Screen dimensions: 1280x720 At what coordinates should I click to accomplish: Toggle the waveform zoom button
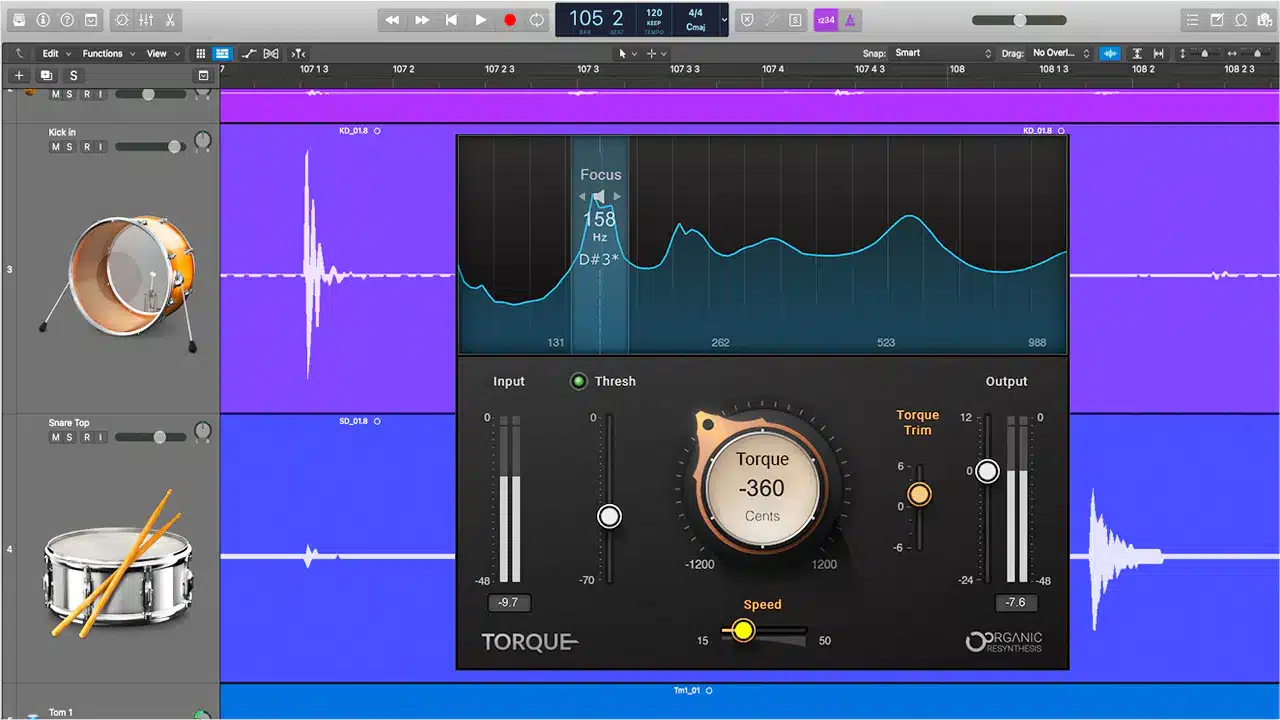(1110, 53)
